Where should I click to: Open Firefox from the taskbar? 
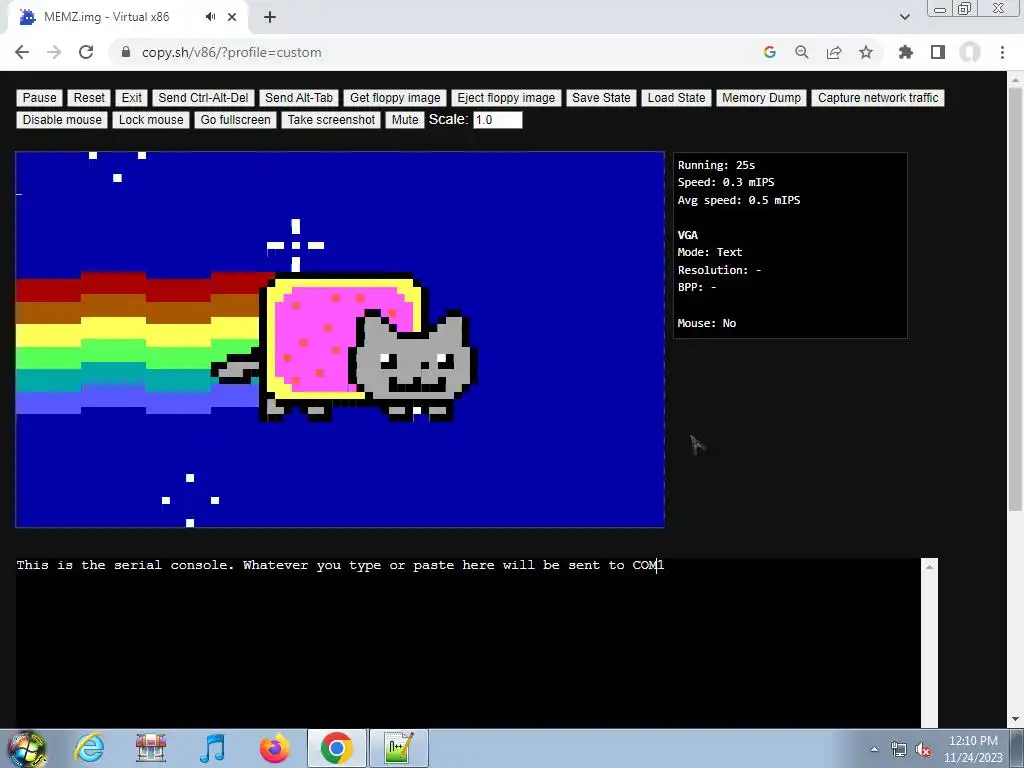pyautogui.click(x=274, y=748)
